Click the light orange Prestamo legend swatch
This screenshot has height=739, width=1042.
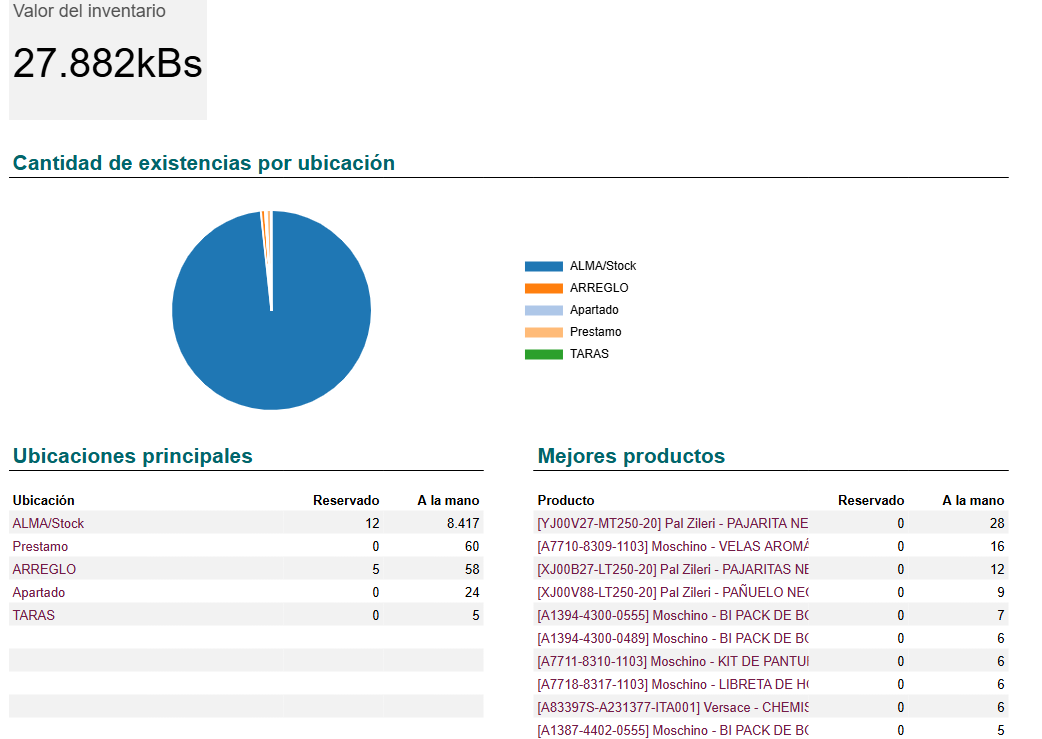click(x=544, y=332)
